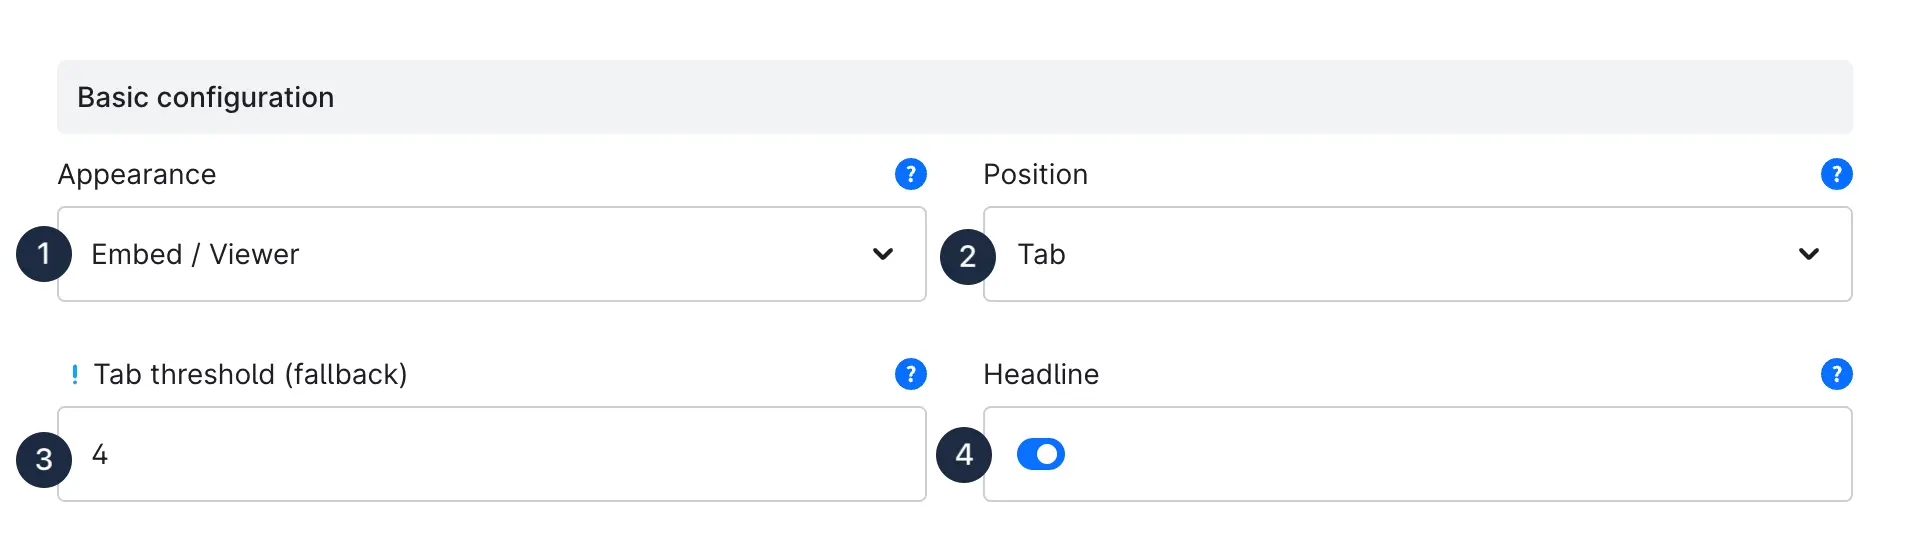
Task: Click the Headline help question mark
Action: [1836, 374]
